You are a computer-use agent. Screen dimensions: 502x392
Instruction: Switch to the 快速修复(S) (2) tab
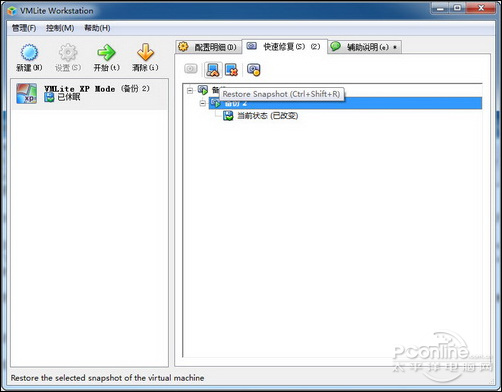(x=284, y=46)
